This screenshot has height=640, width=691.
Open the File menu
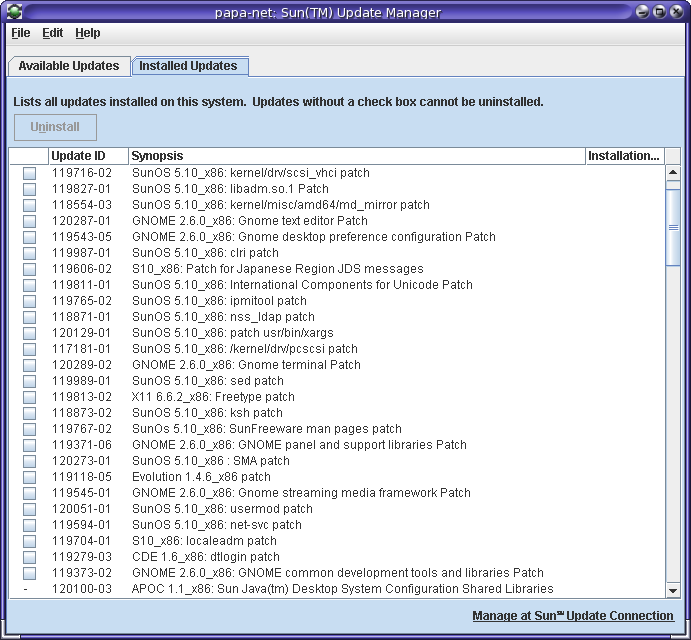21,33
